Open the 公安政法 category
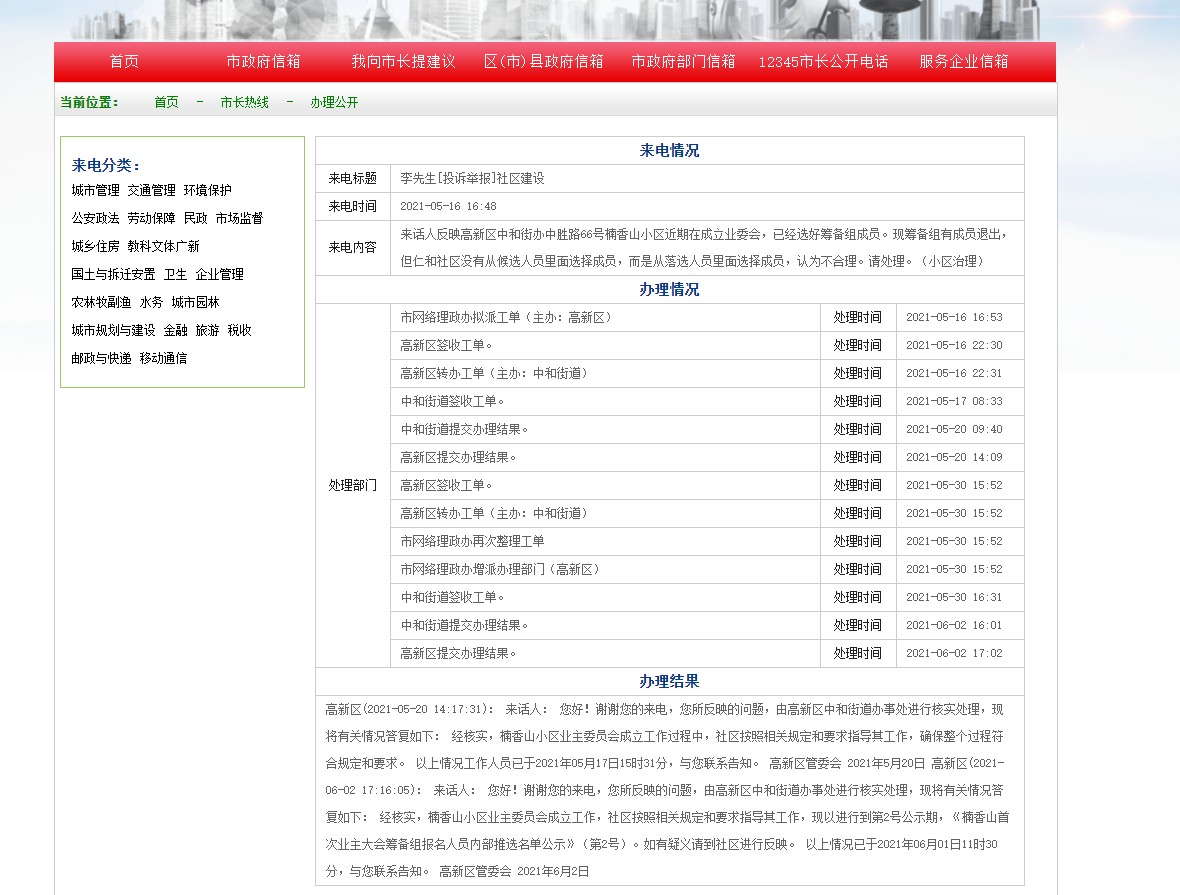The image size is (1180, 895). click(x=96, y=218)
